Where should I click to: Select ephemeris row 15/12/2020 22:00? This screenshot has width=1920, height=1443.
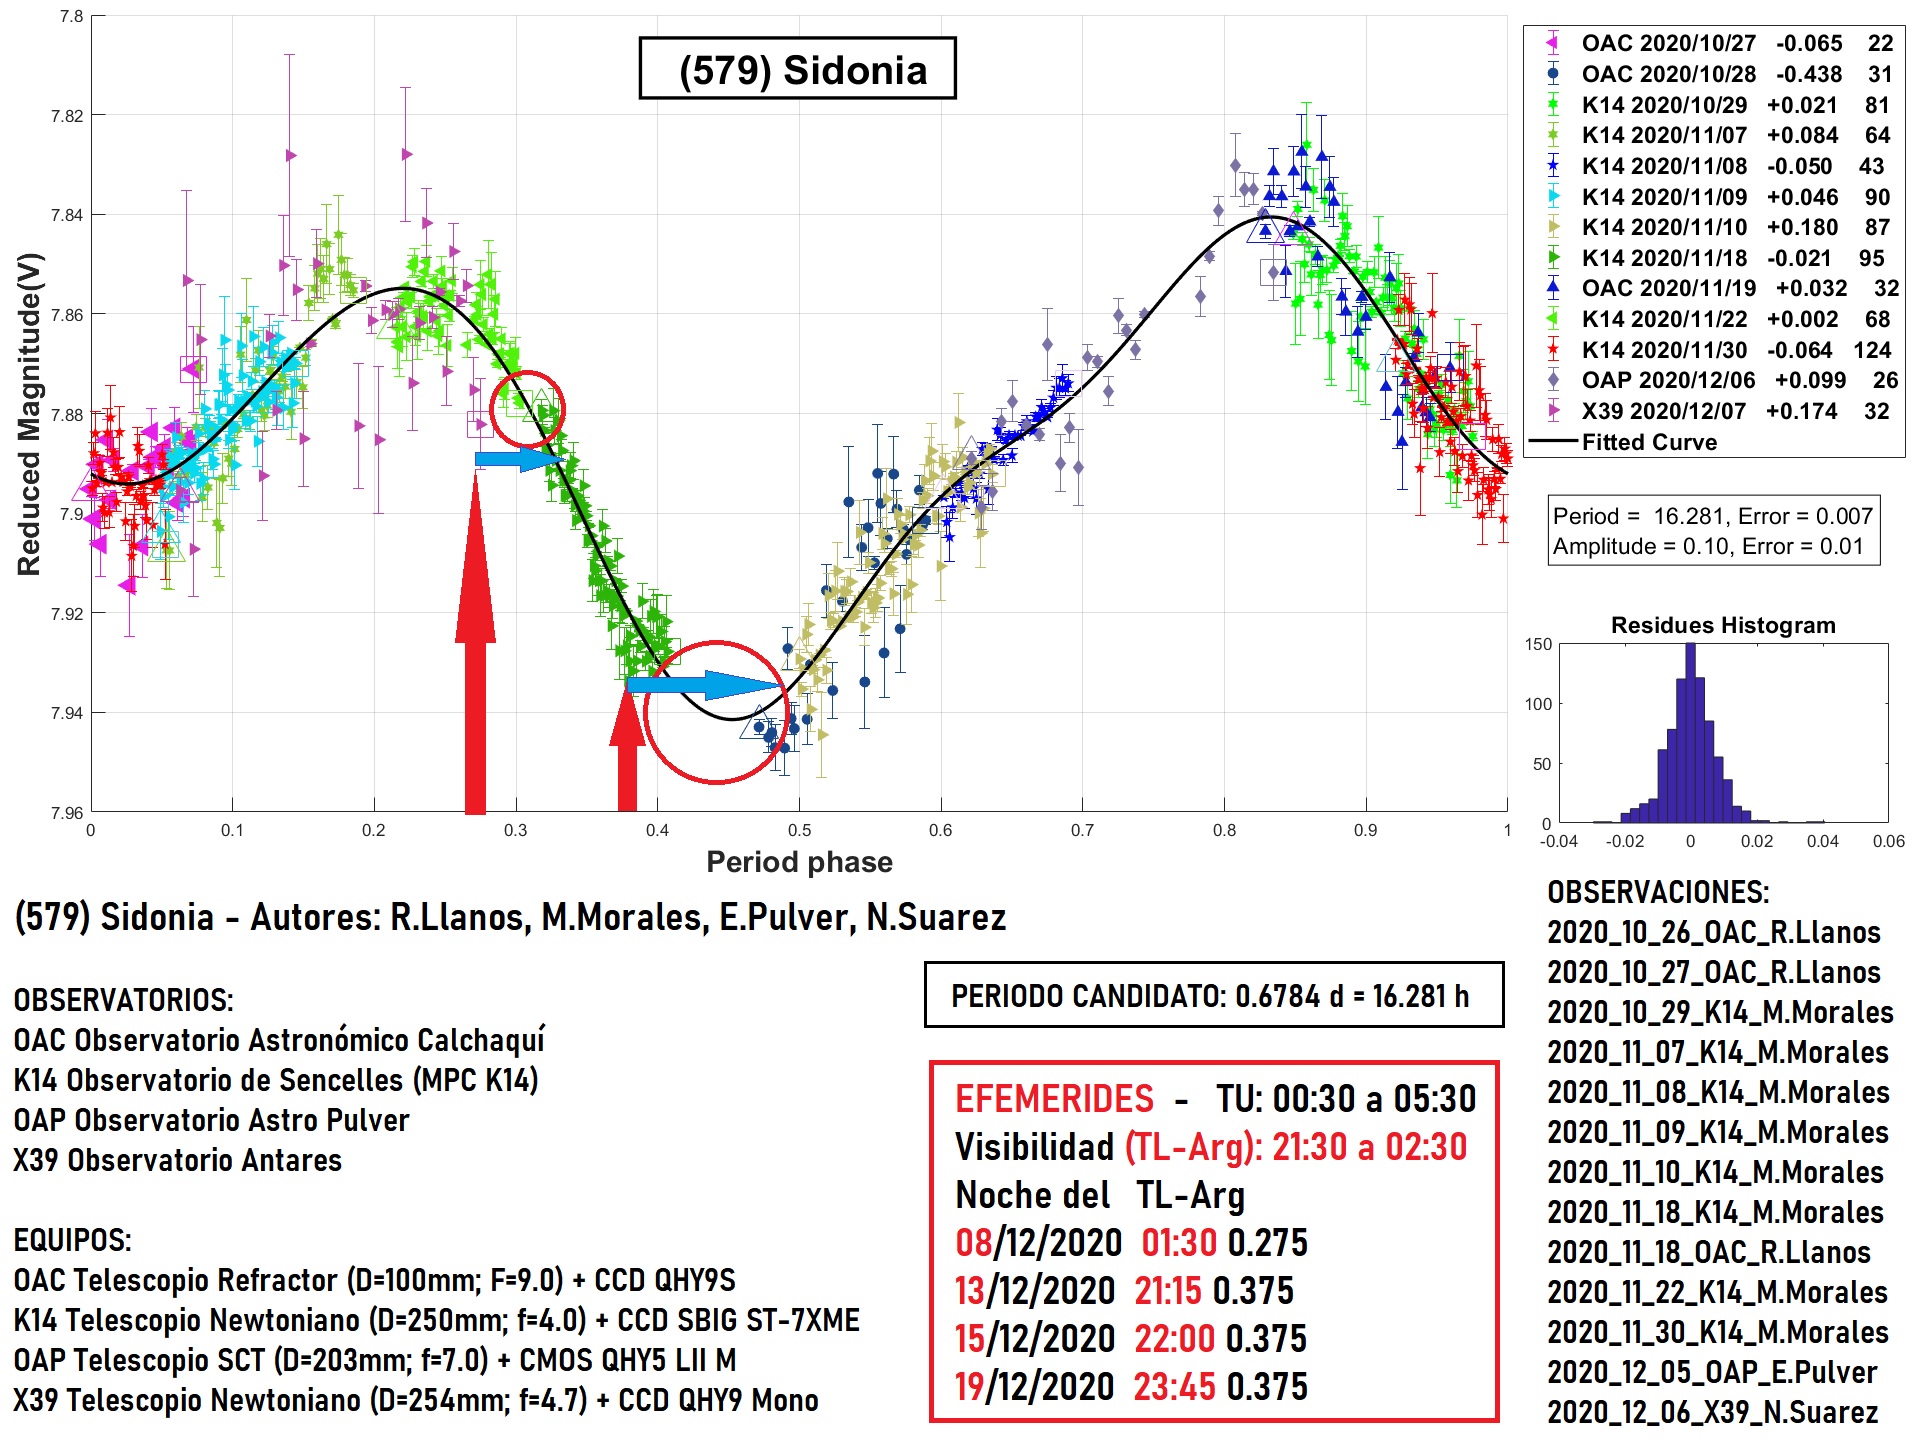1131,1338
